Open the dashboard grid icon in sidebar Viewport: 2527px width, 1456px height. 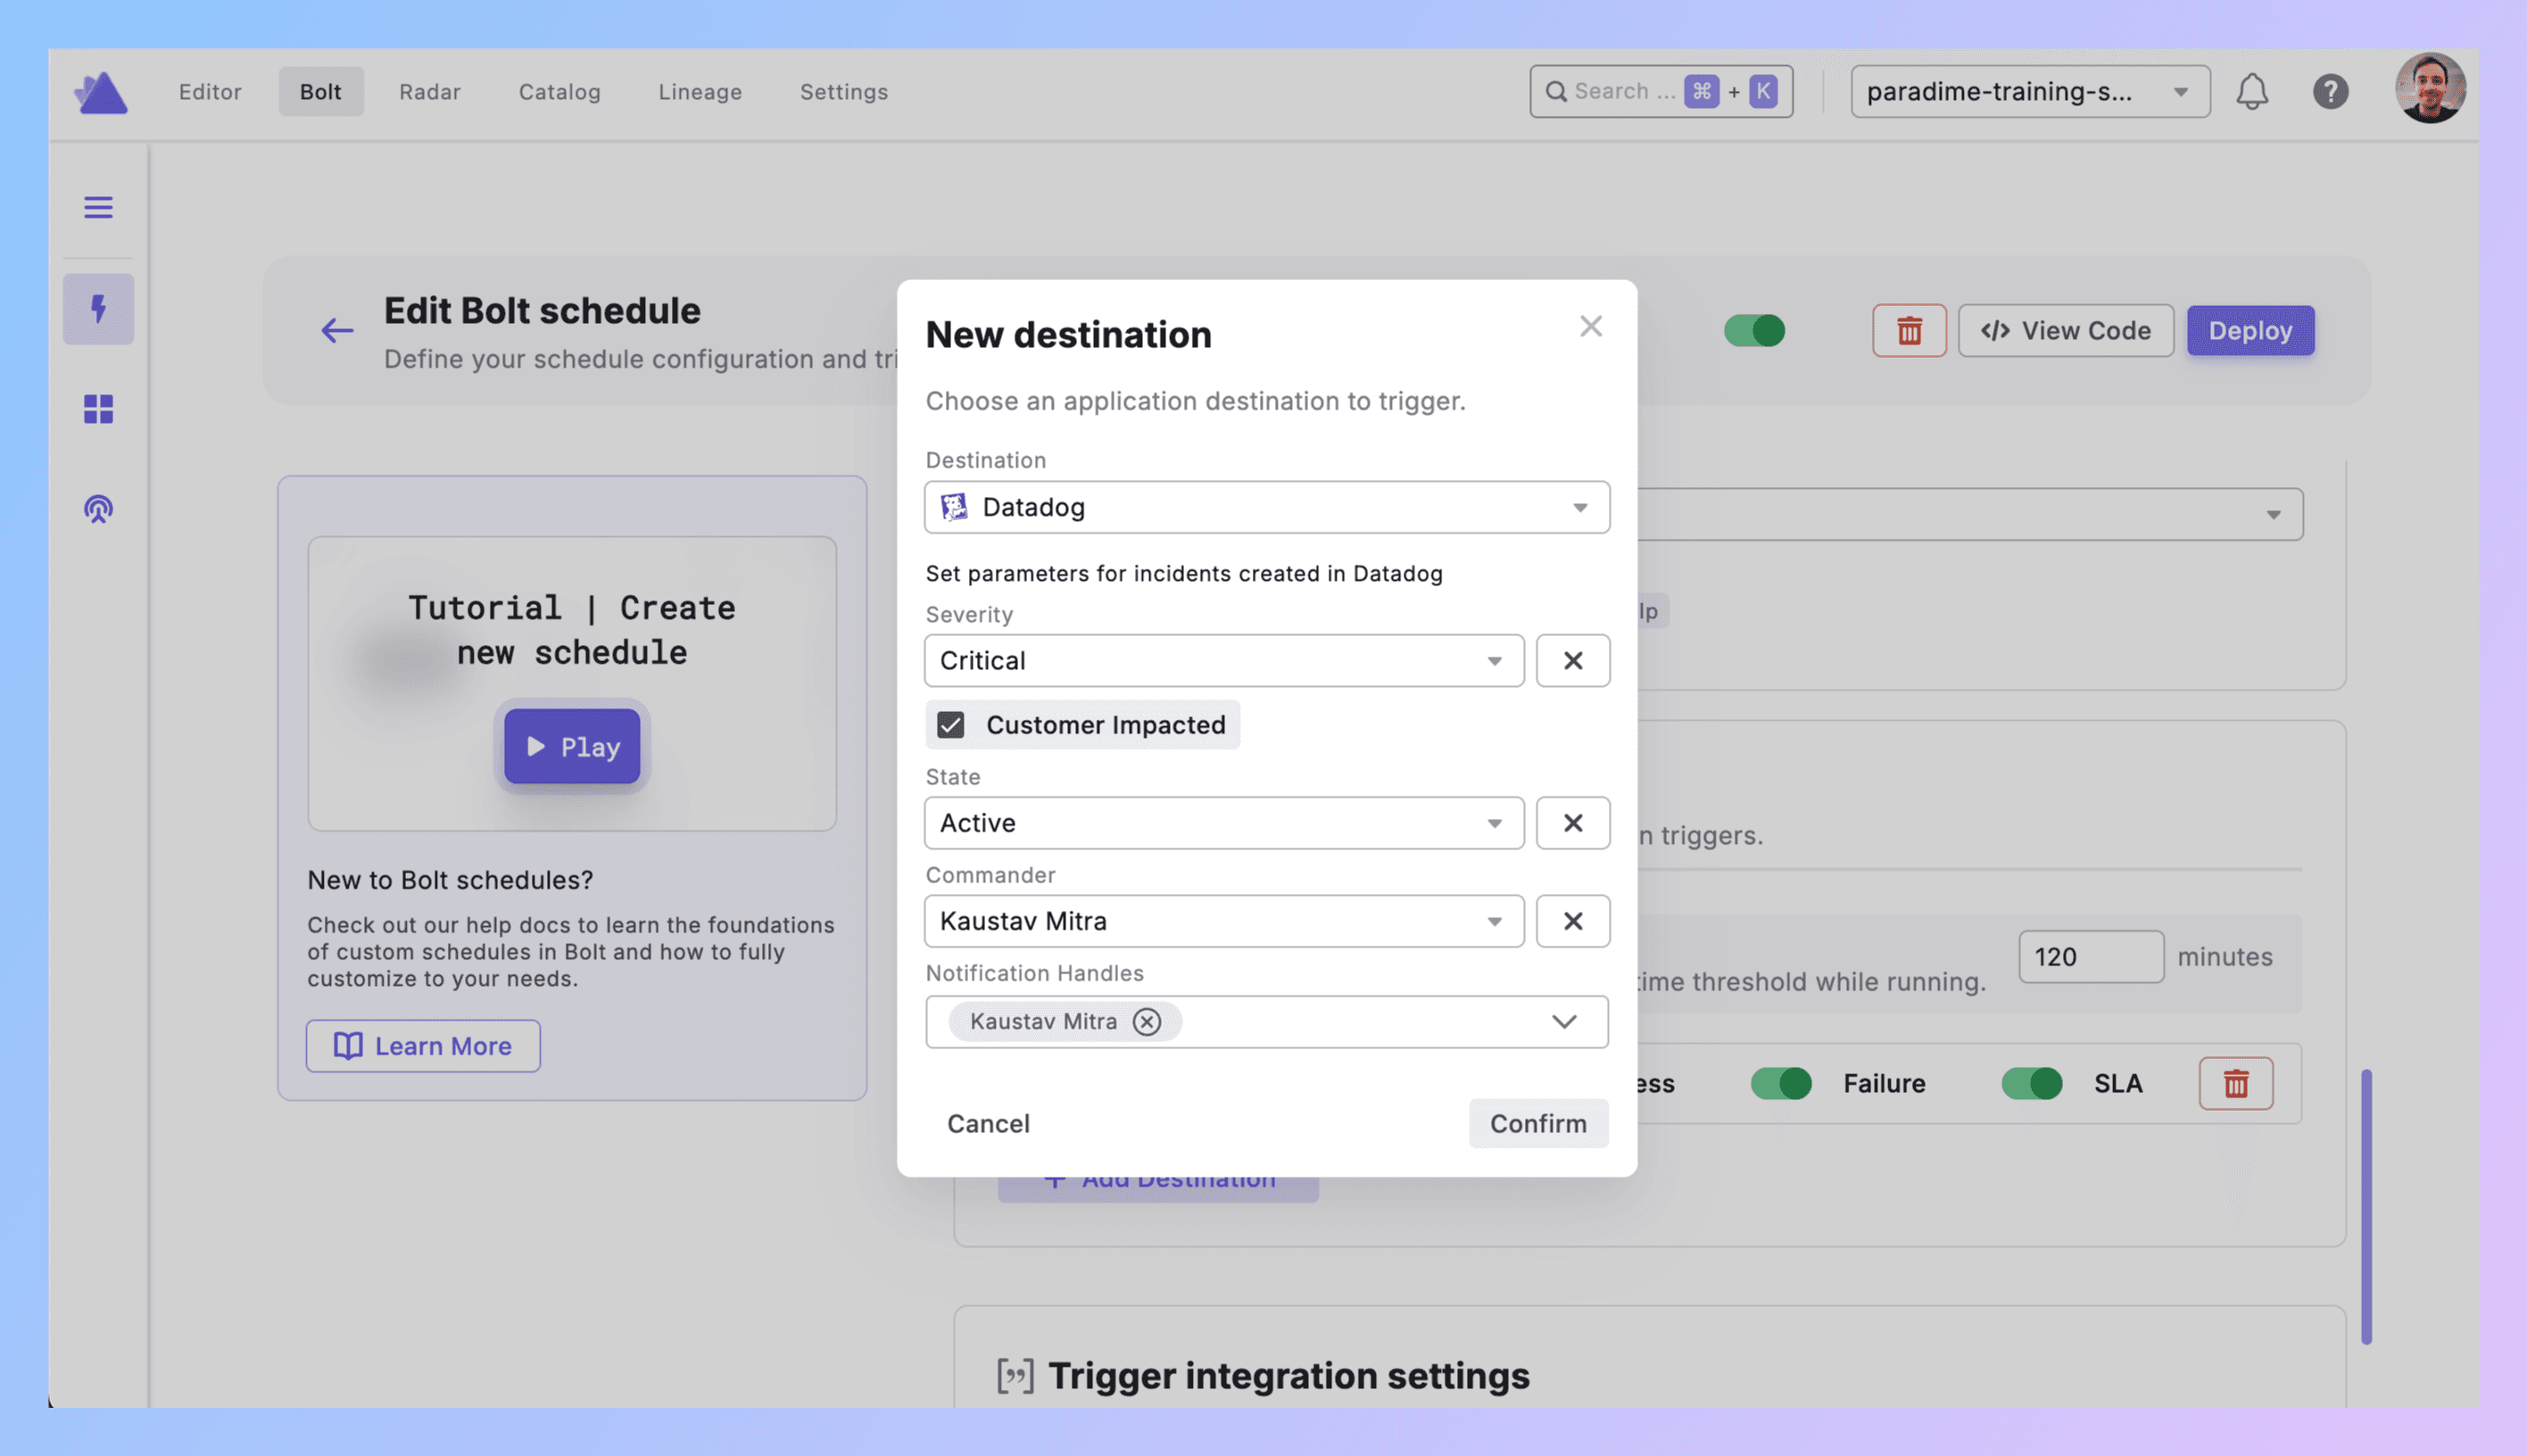pos(98,409)
